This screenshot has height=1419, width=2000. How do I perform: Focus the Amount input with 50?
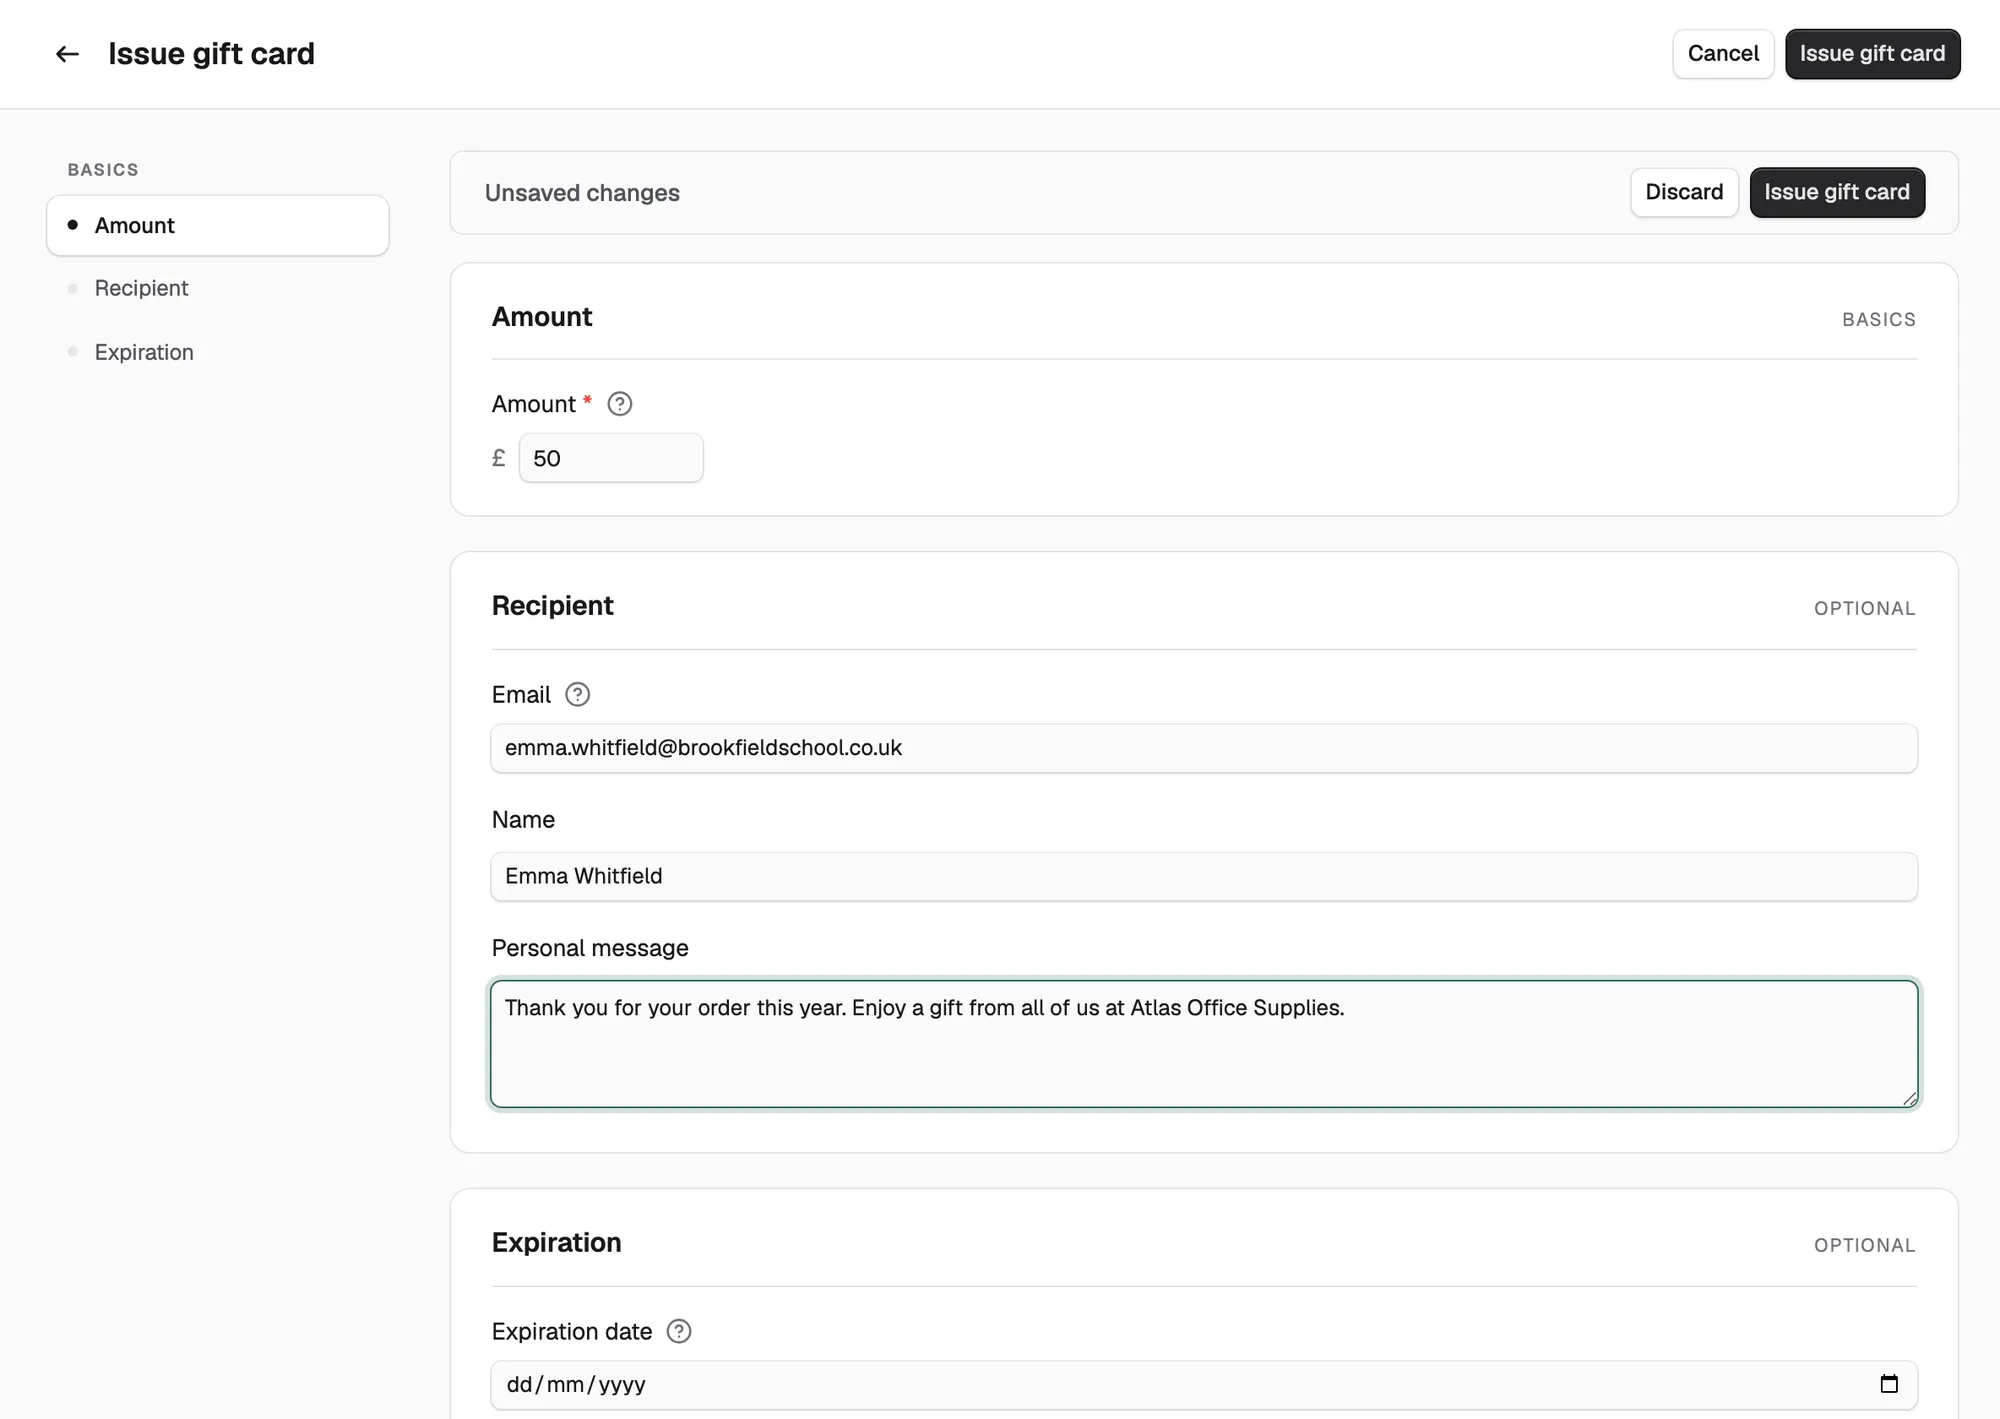(x=611, y=458)
